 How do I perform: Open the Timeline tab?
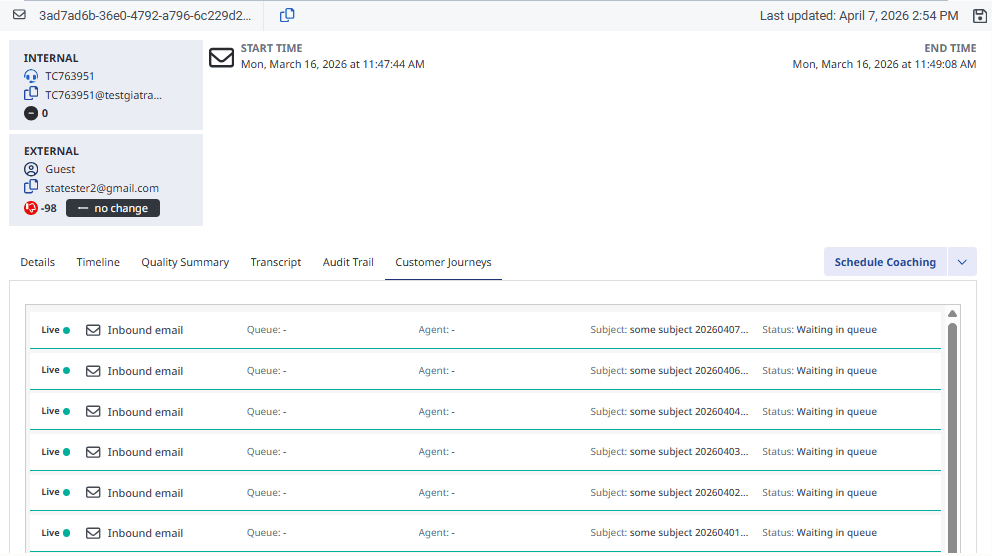tap(98, 262)
